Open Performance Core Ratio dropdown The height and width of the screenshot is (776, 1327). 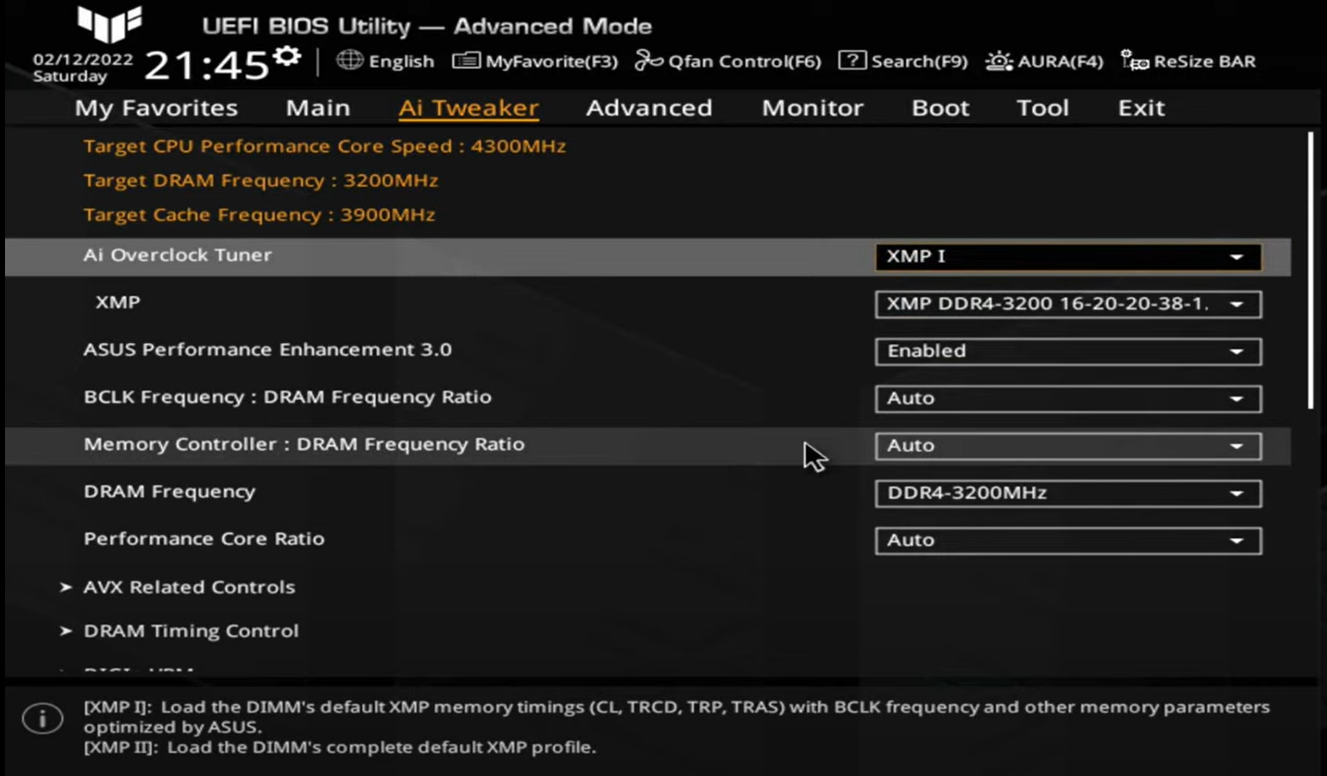[1067, 540]
